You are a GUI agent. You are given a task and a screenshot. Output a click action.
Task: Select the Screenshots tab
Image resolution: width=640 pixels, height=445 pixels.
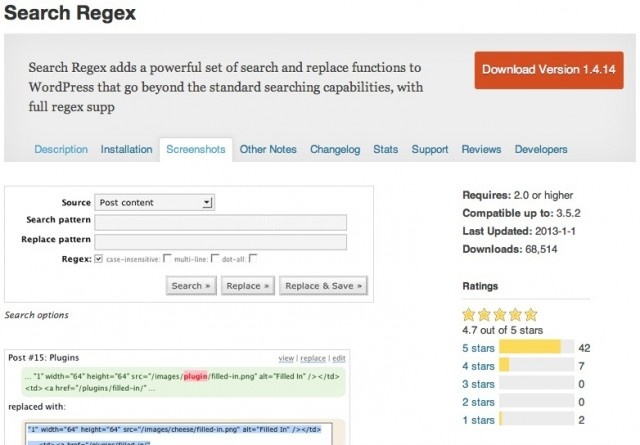coord(196,149)
